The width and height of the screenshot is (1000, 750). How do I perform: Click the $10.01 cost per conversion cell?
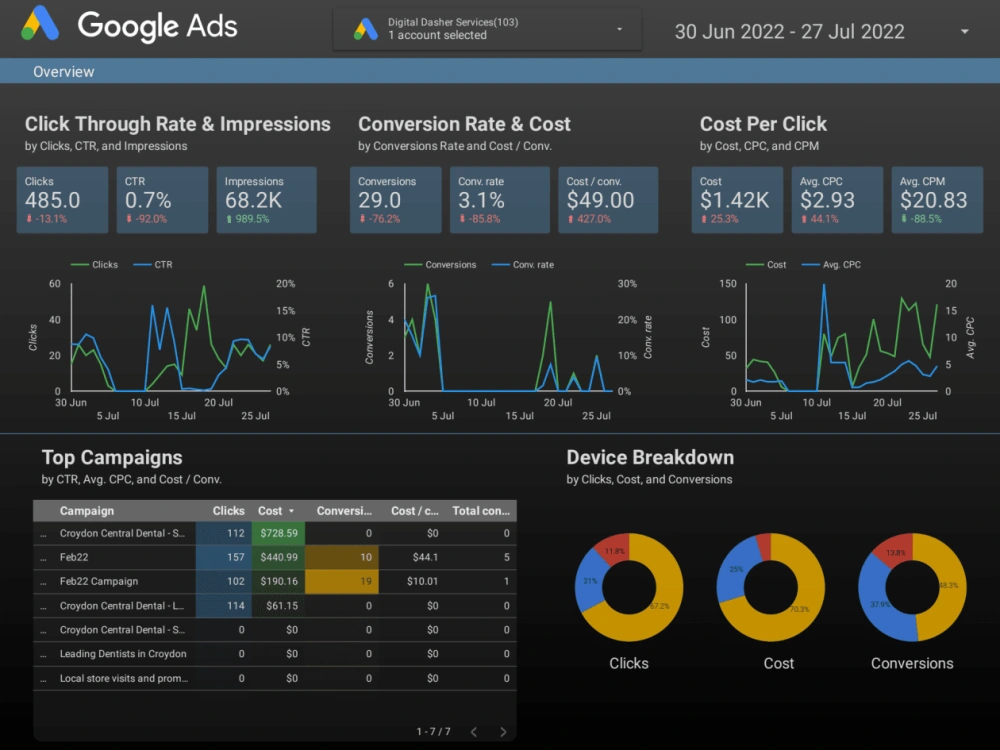coord(422,582)
